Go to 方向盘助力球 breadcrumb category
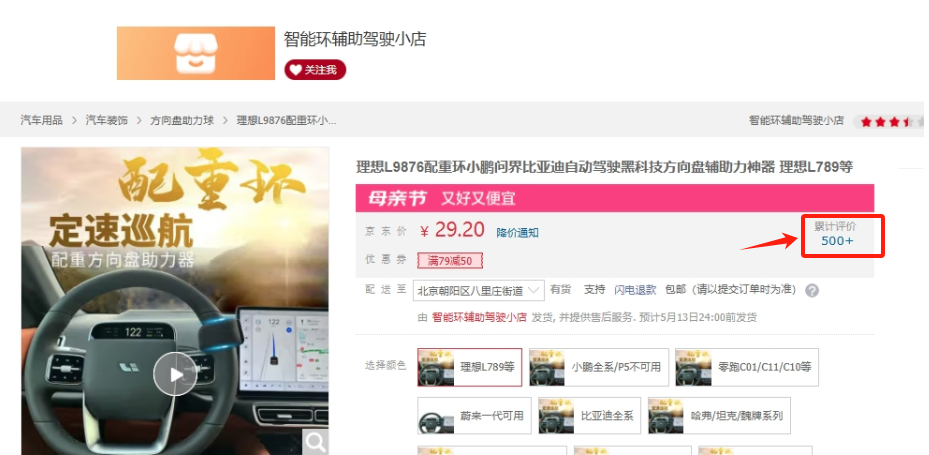Image resolution: width=929 pixels, height=455 pixels. pos(182,120)
